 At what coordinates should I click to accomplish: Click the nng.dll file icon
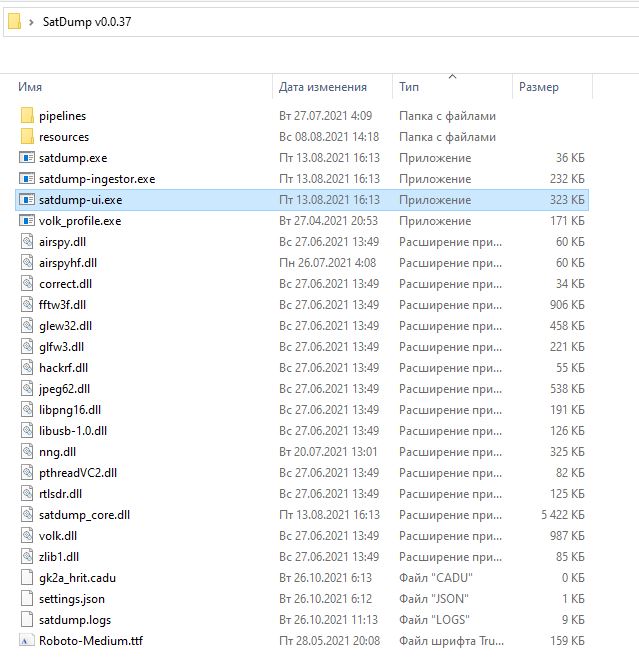click(x=27, y=452)
